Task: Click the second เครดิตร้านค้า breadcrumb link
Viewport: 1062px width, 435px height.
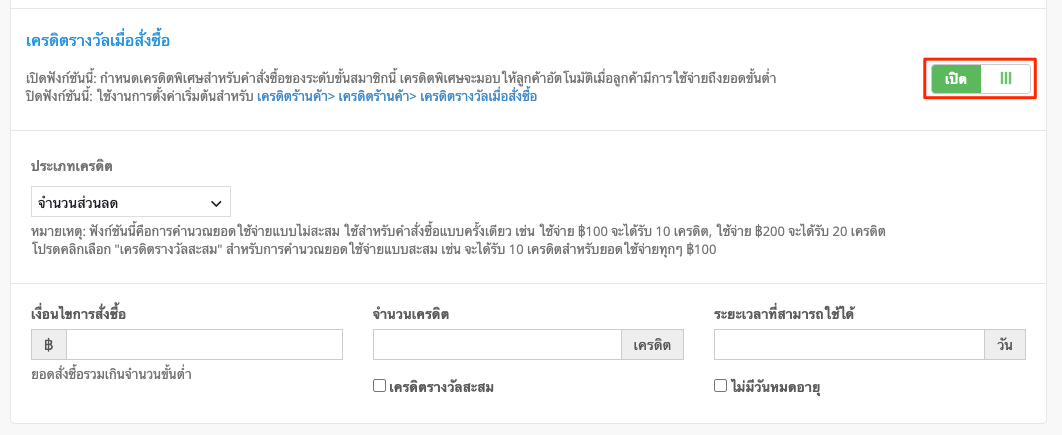Action: point(373,96)
